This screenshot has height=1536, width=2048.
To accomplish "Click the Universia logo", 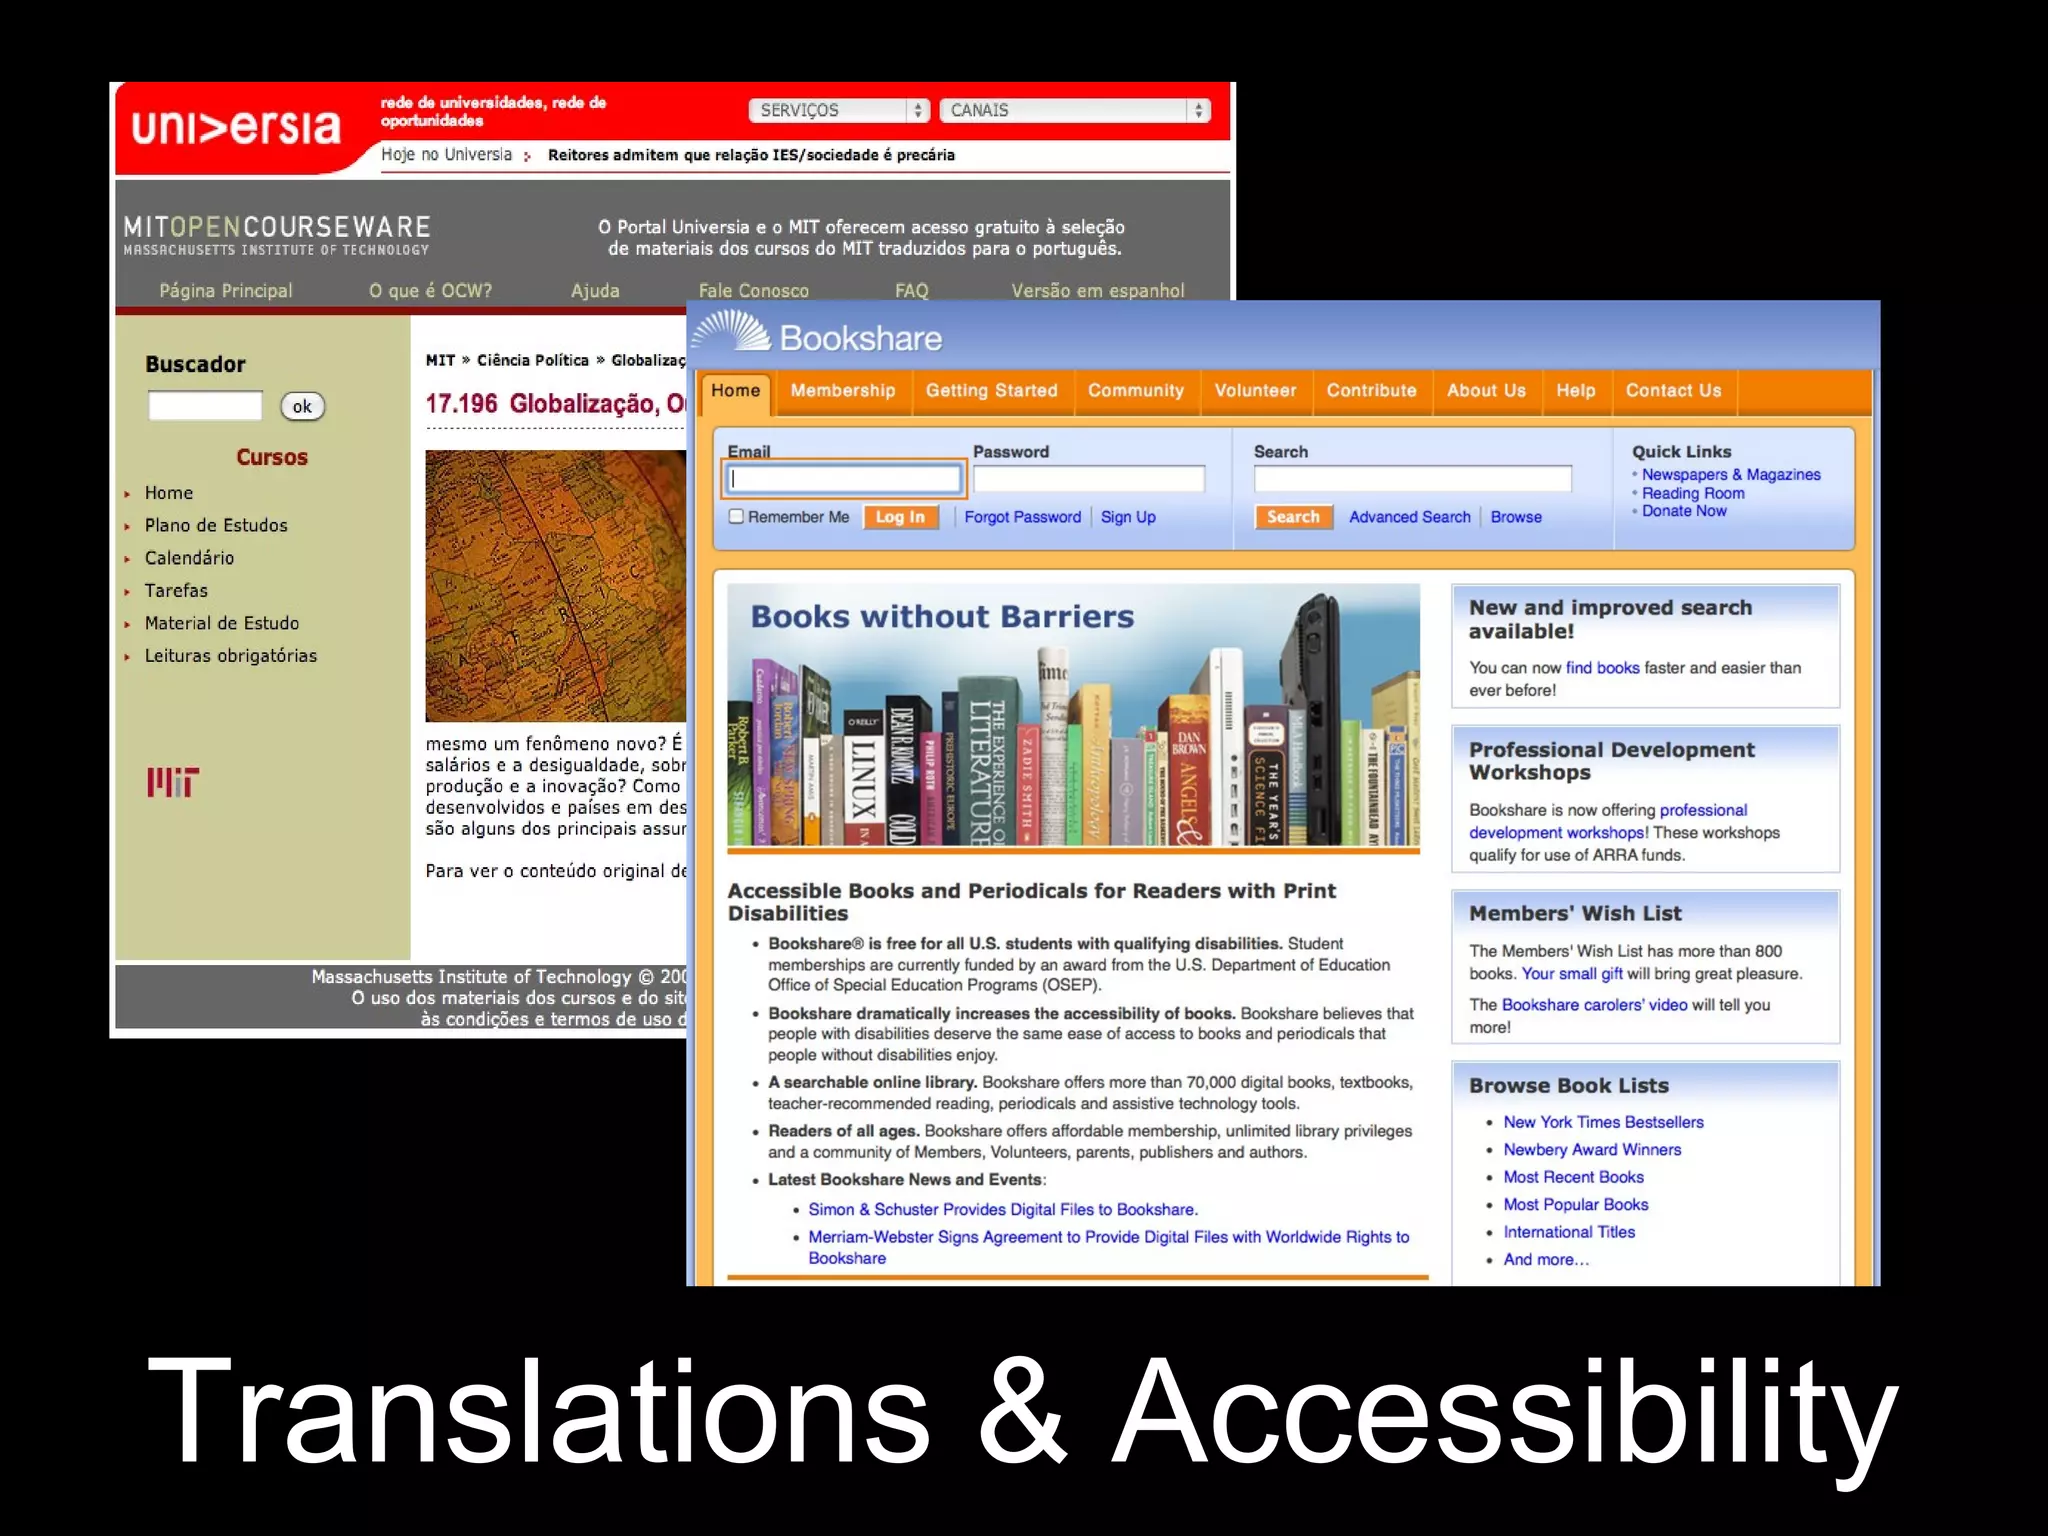I will coord(236,128).
